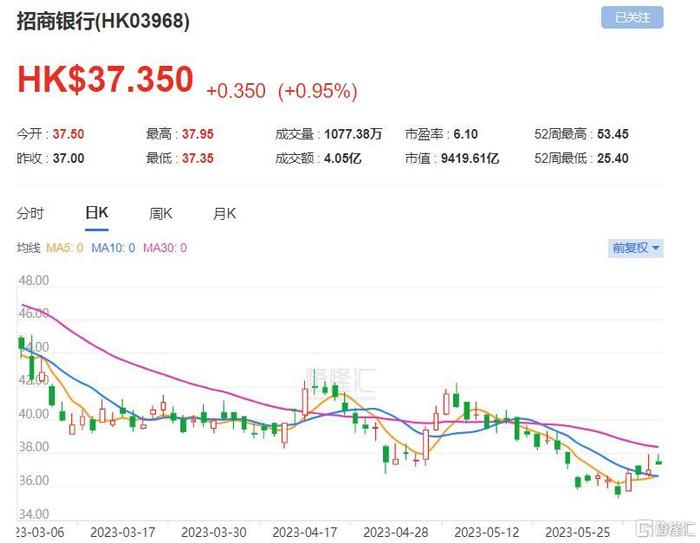
Task: Click the 2023-05-25 date axis label
Action: [578, 532]
